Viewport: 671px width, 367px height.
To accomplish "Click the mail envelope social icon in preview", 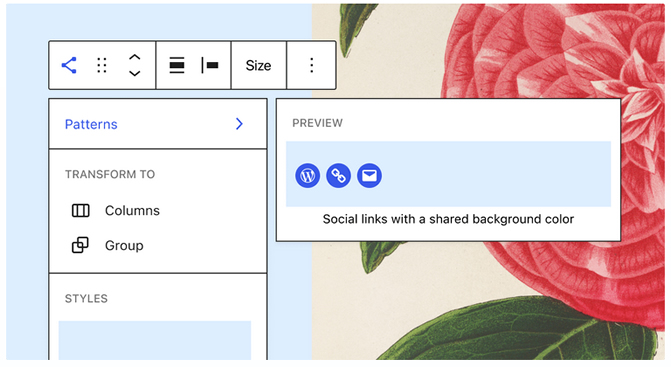I will click(369, 175).
